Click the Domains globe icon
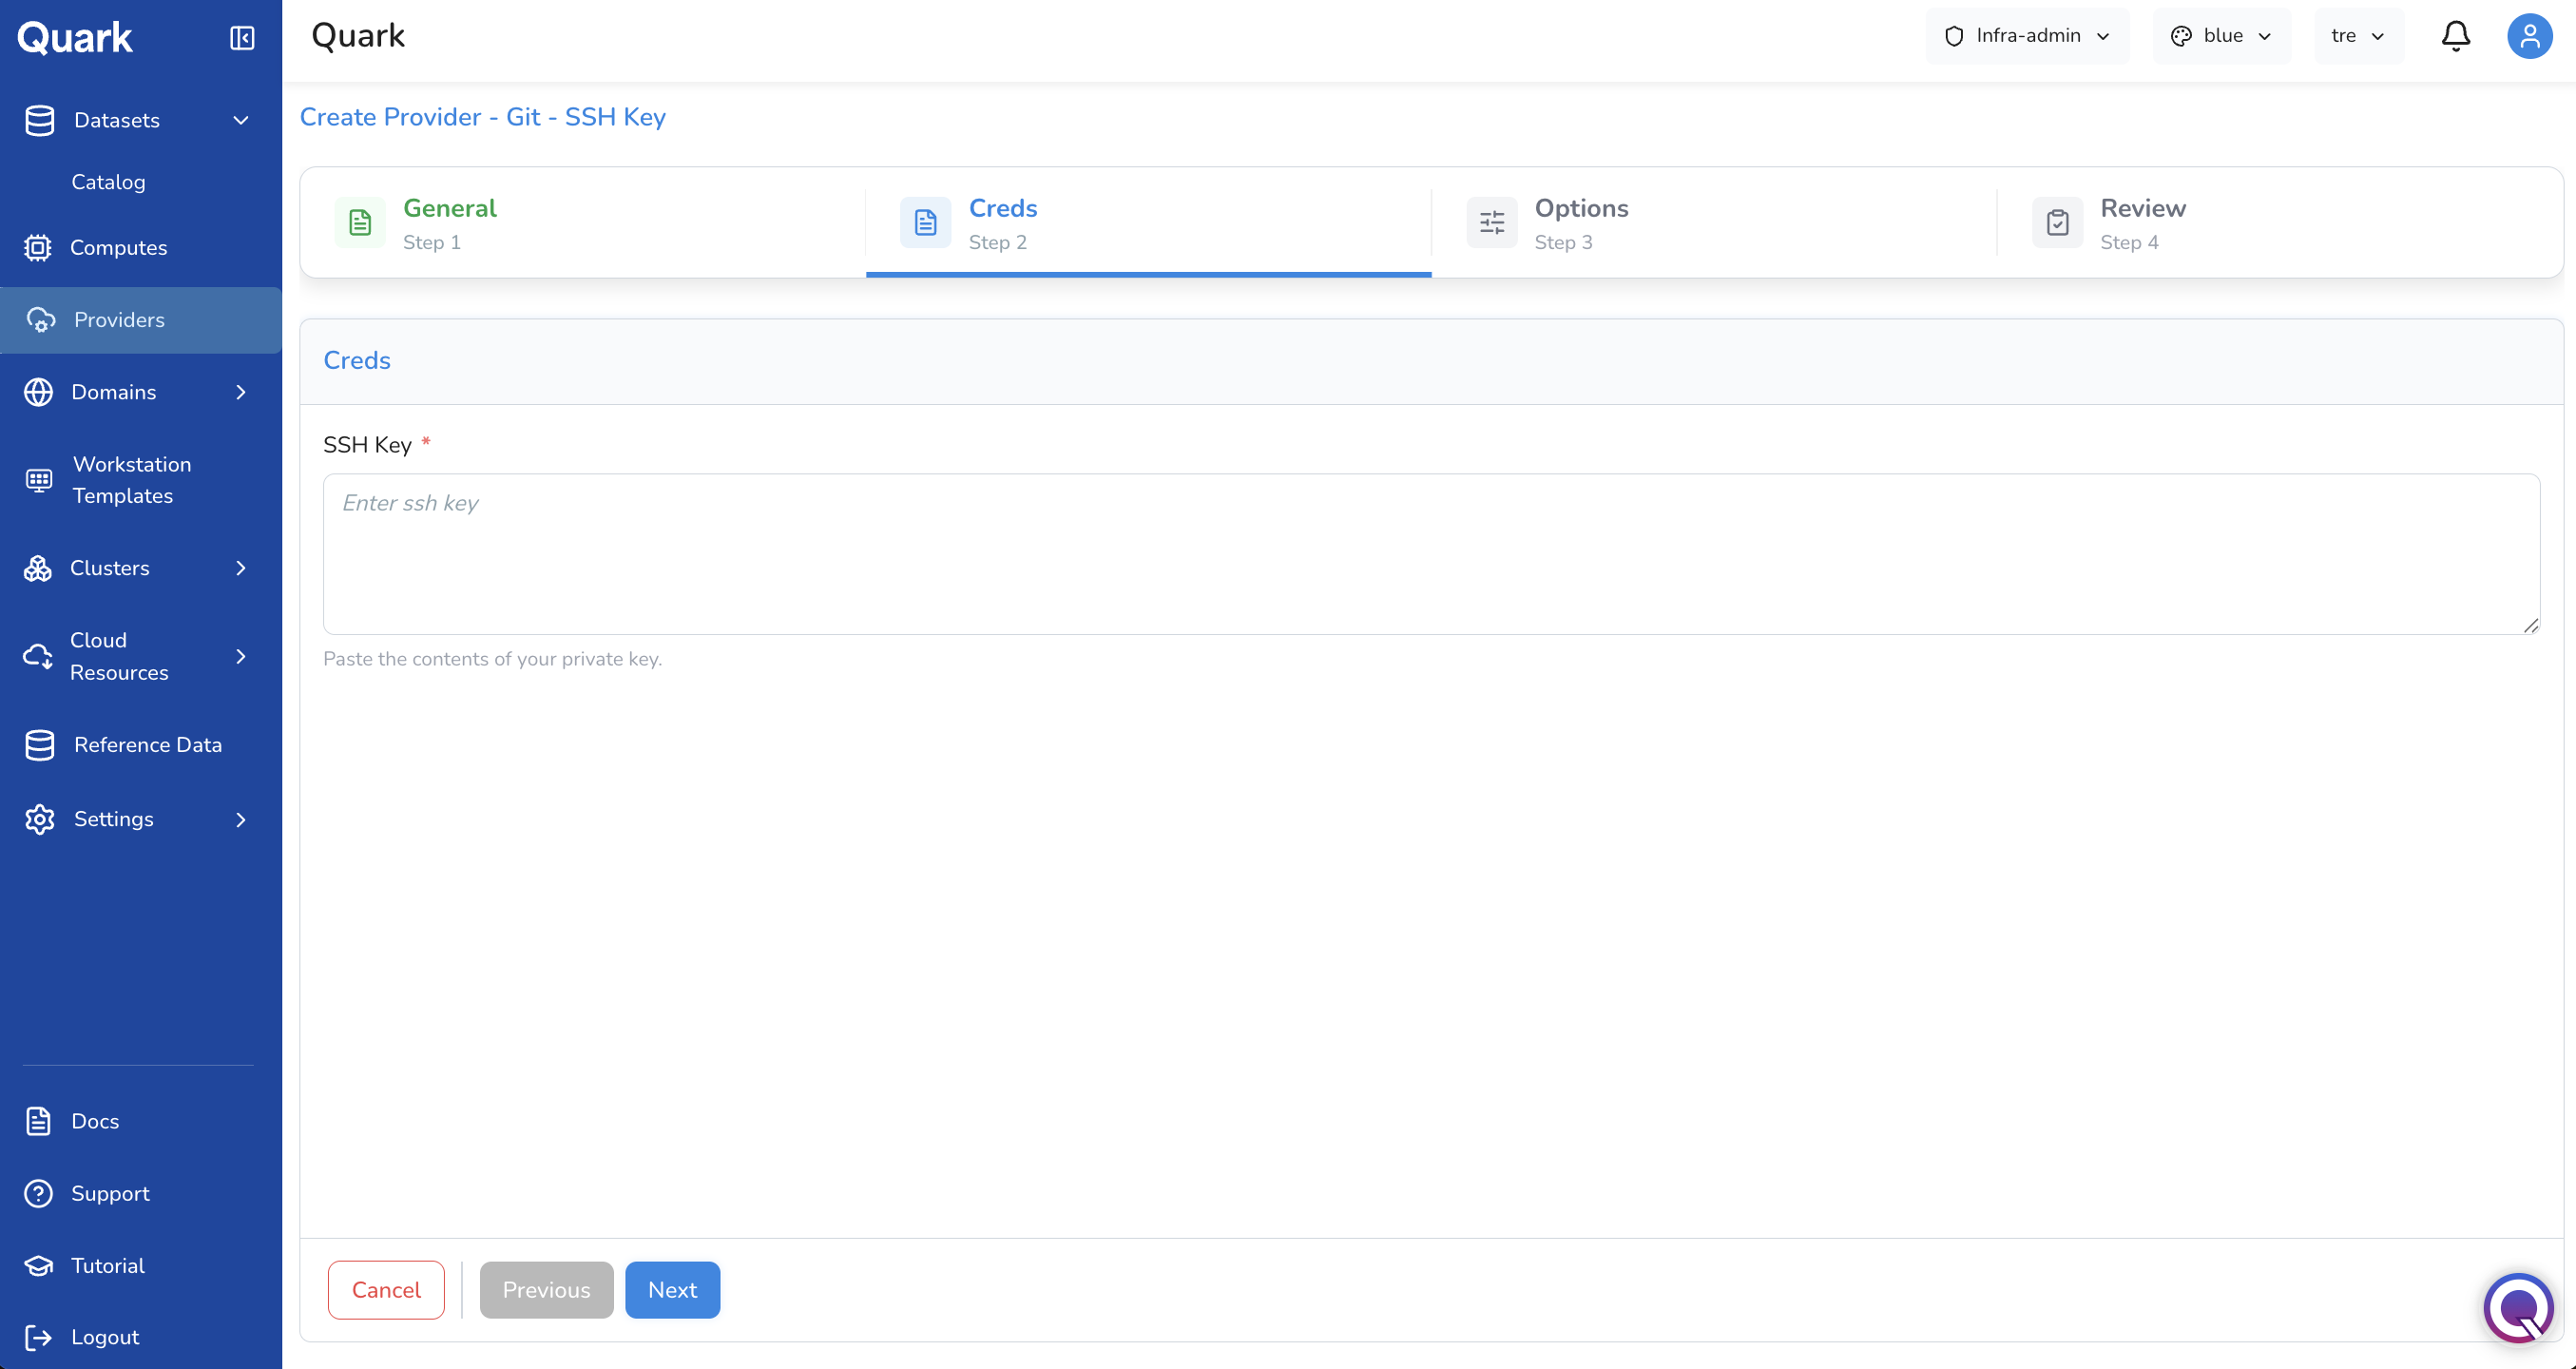 tap(39, 392)
